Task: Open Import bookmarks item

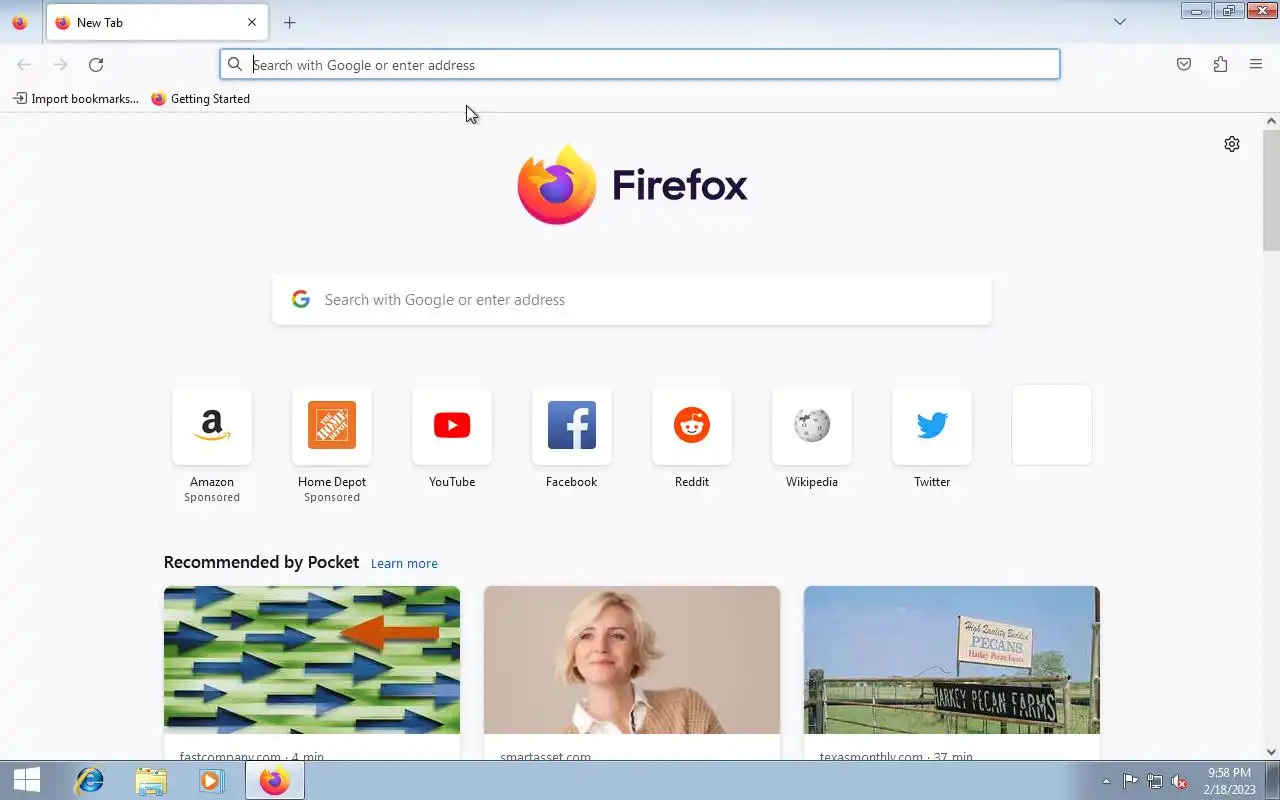Action: 76,99
